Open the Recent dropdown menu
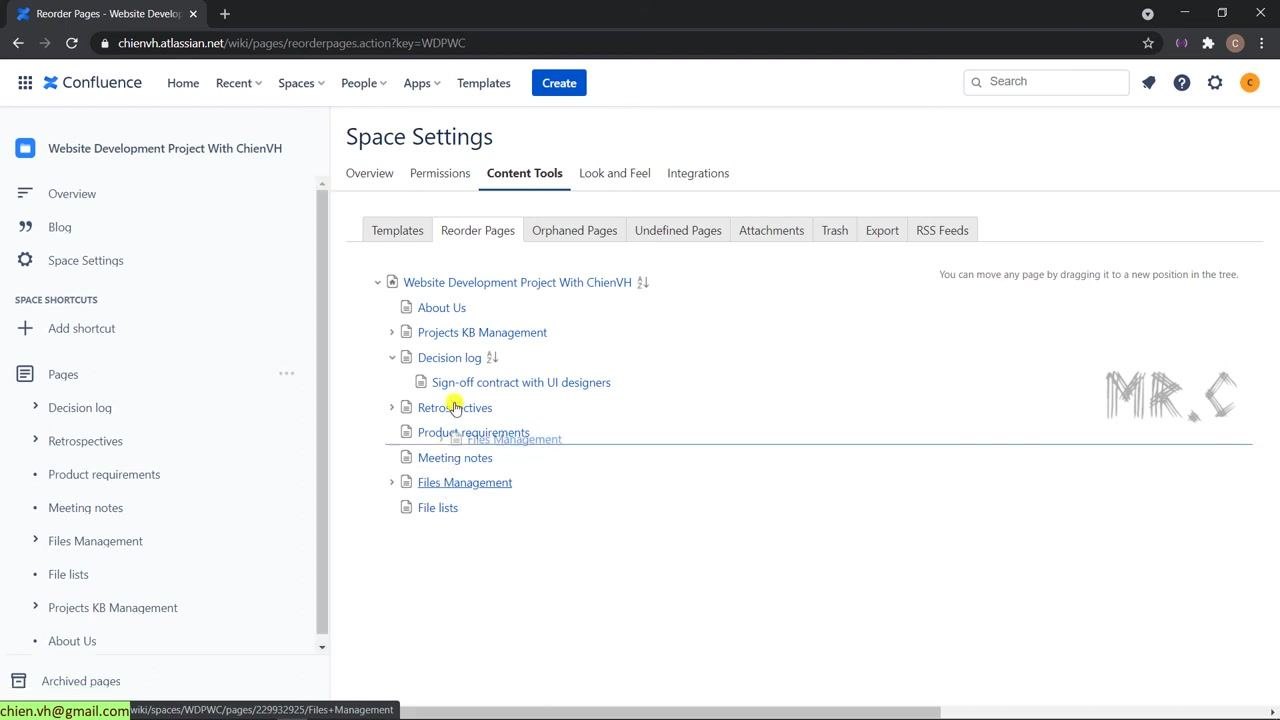The width and height of the screenshot is (1280, 720). (239, 83)
